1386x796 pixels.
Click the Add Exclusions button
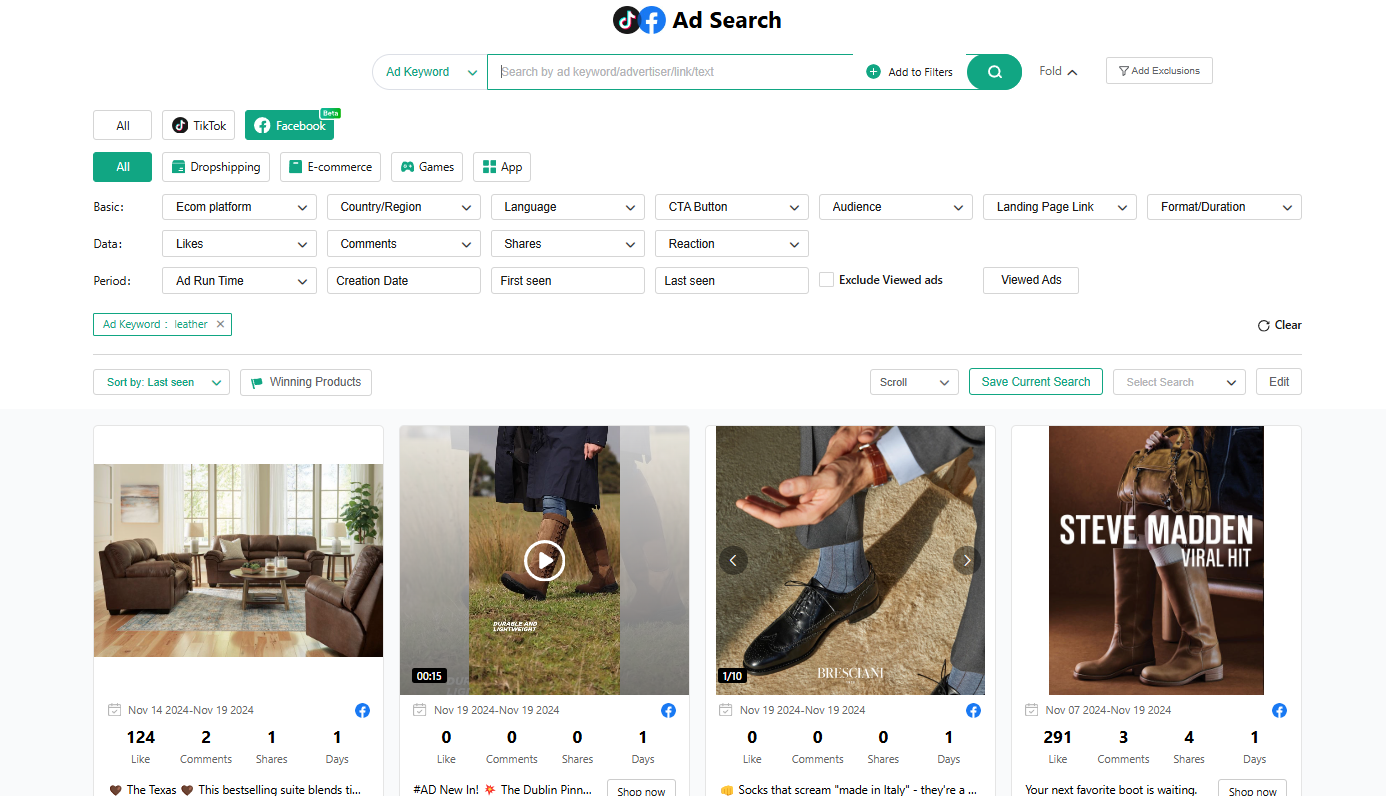pyautogui.click(x=1159, y=71)
